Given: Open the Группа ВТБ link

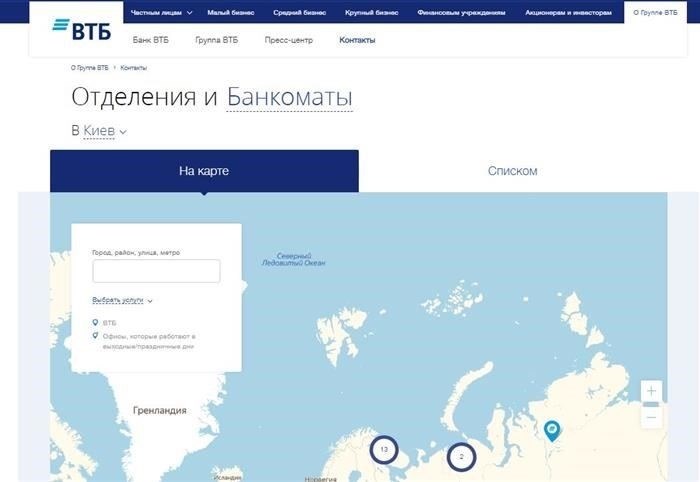Looking at the screenshot, I should pyautogui.click(x=217, y=40).
